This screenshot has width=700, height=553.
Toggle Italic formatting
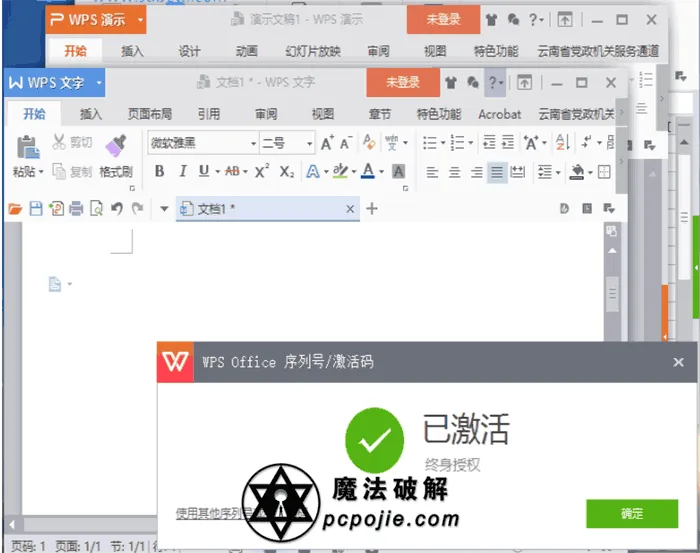point(183,171)
